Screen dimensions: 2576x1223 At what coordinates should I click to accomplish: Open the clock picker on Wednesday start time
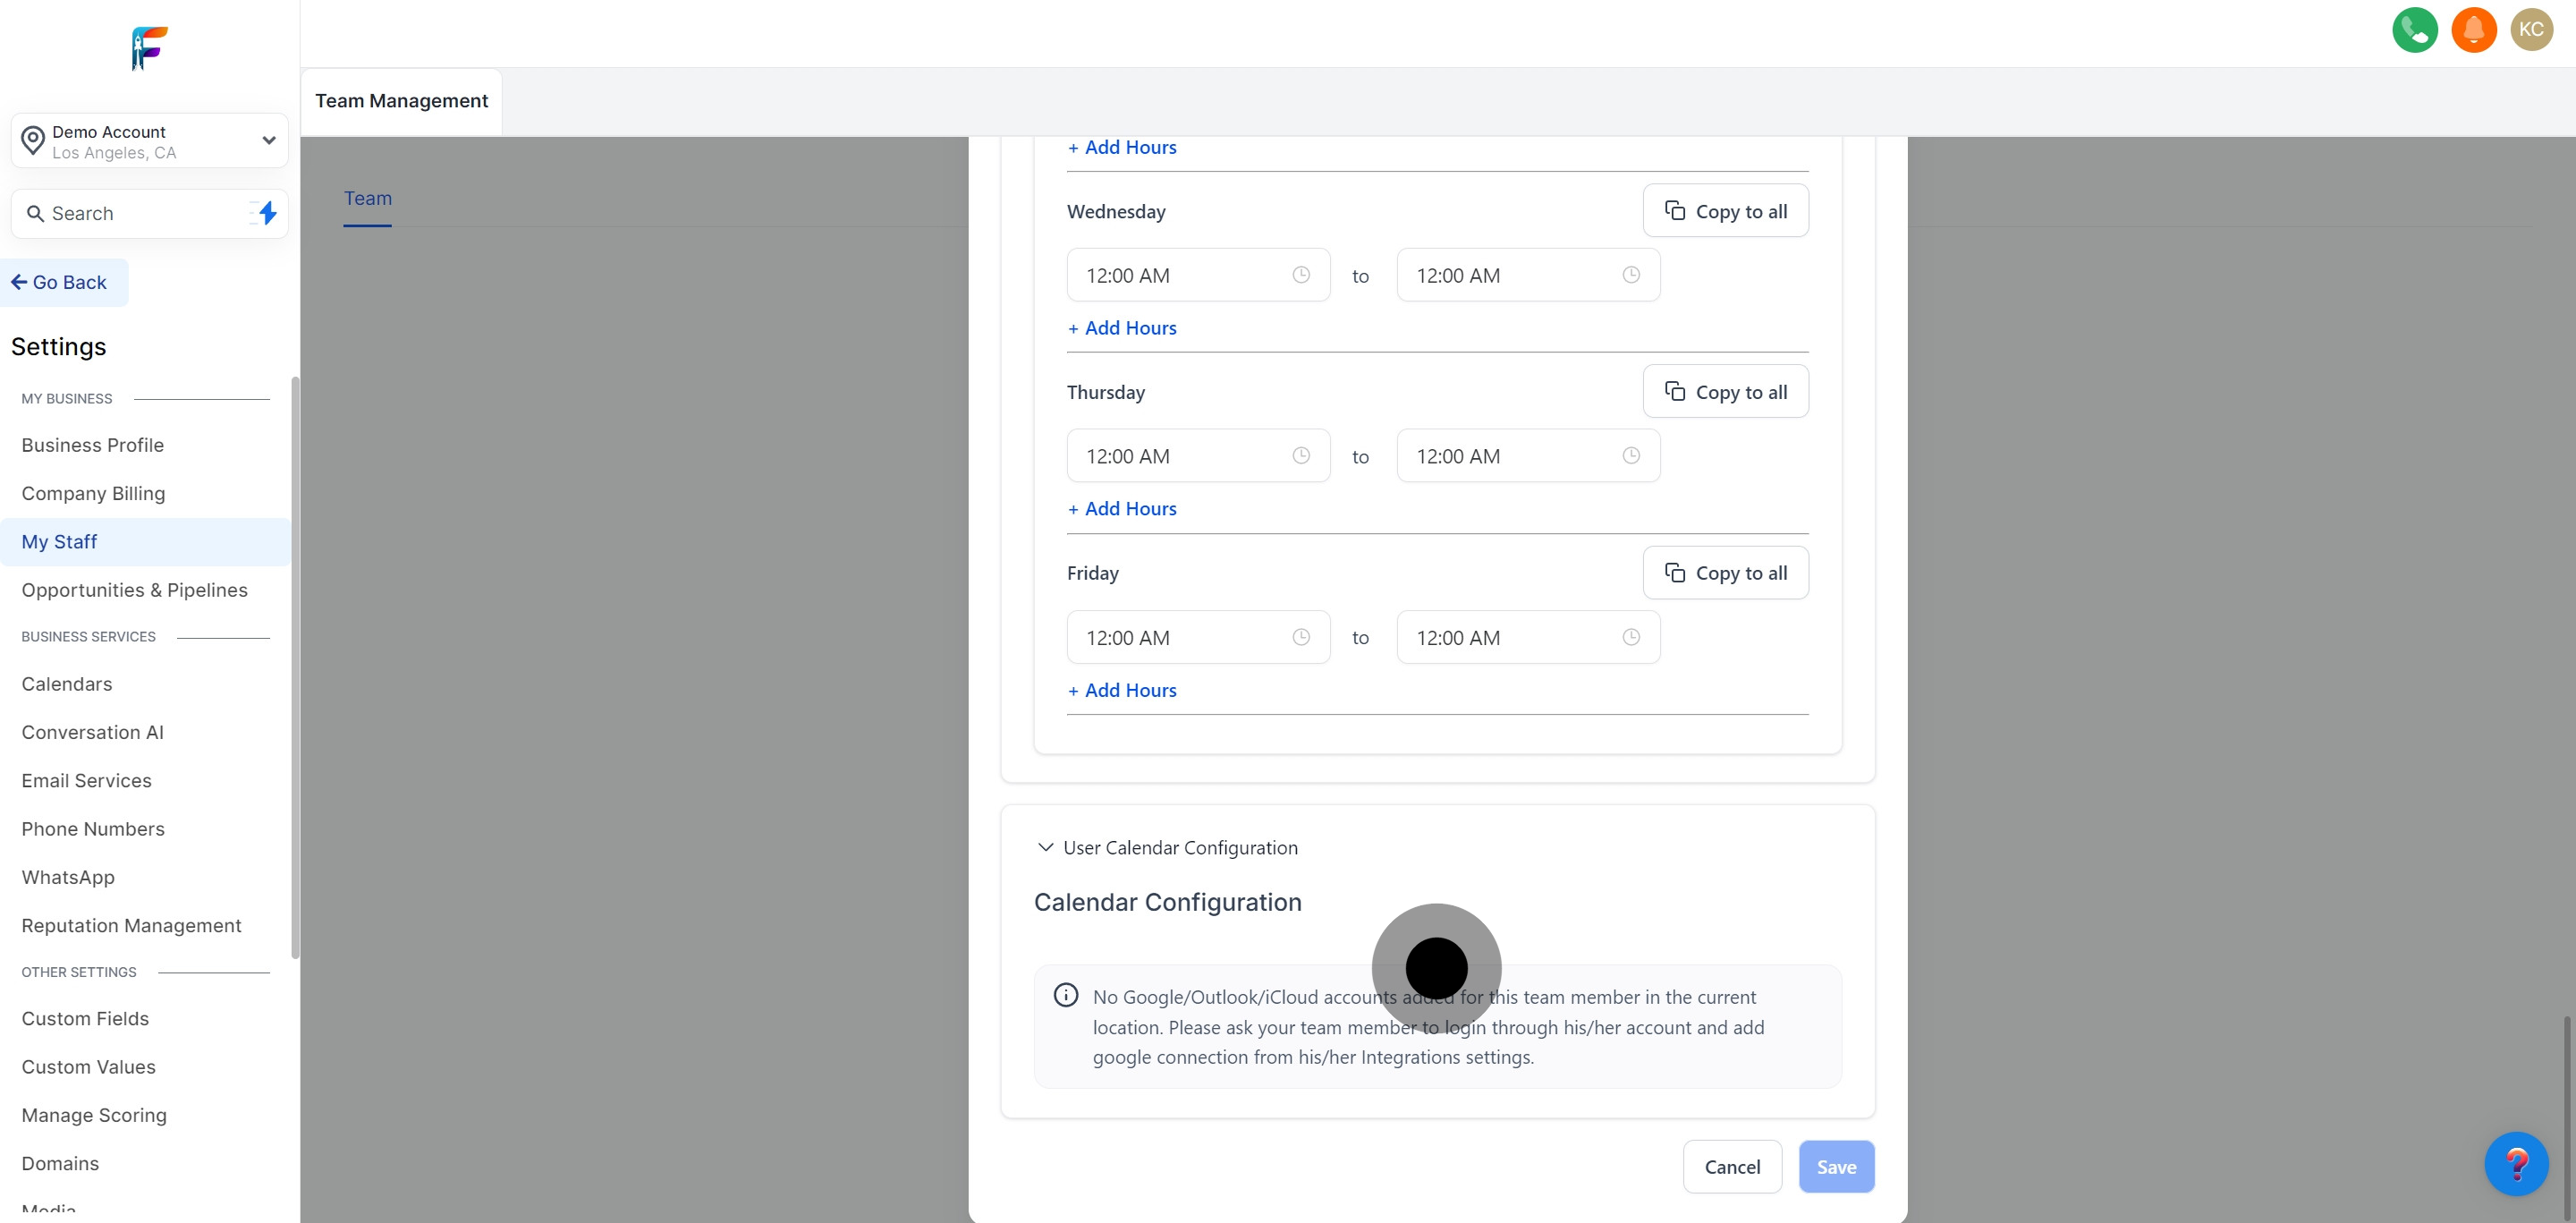[1301, 274]
